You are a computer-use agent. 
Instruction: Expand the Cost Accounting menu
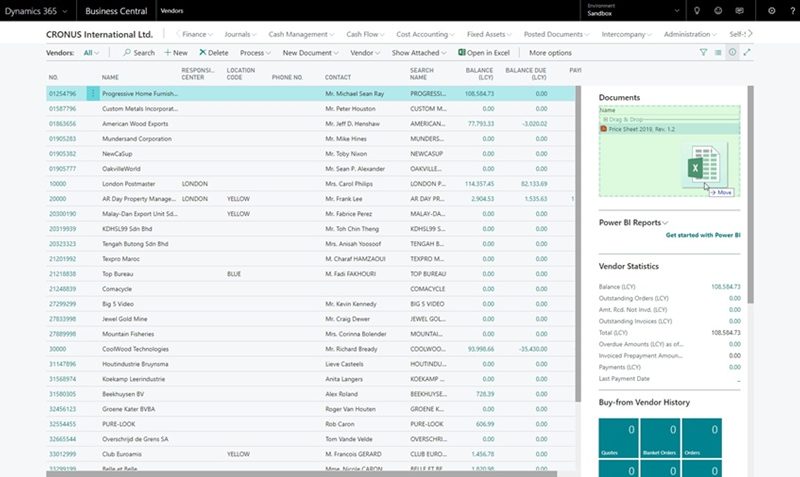pos(425,34)
